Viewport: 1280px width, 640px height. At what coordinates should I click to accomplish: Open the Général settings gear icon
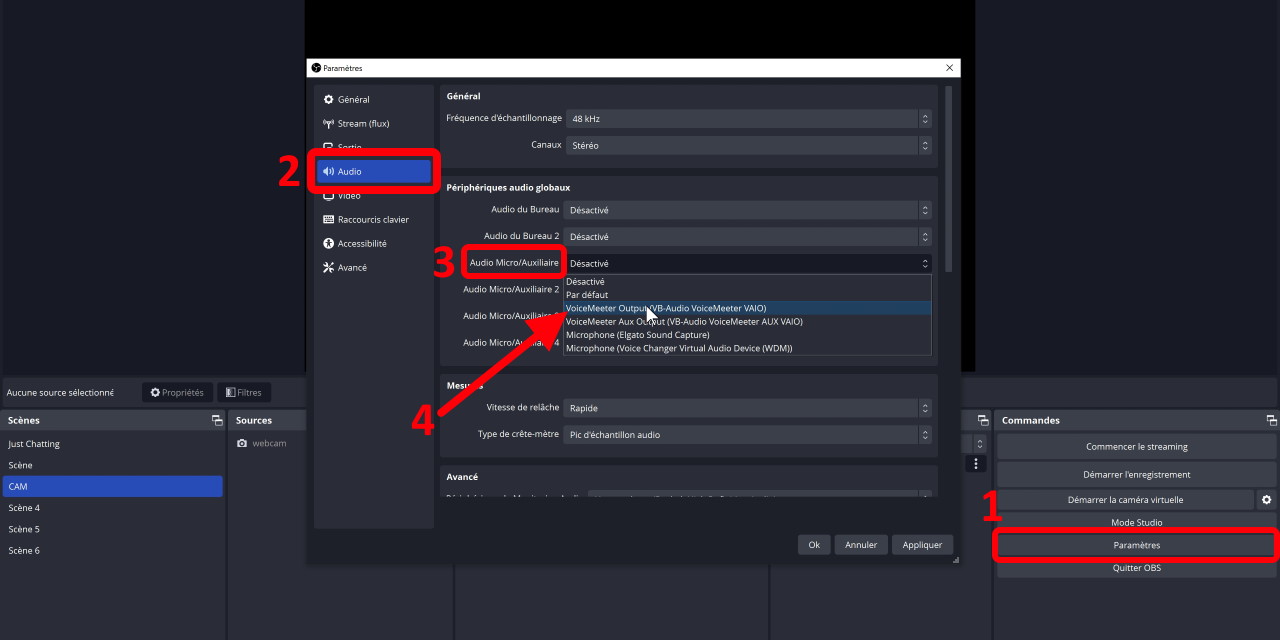(x=328, y=100)
